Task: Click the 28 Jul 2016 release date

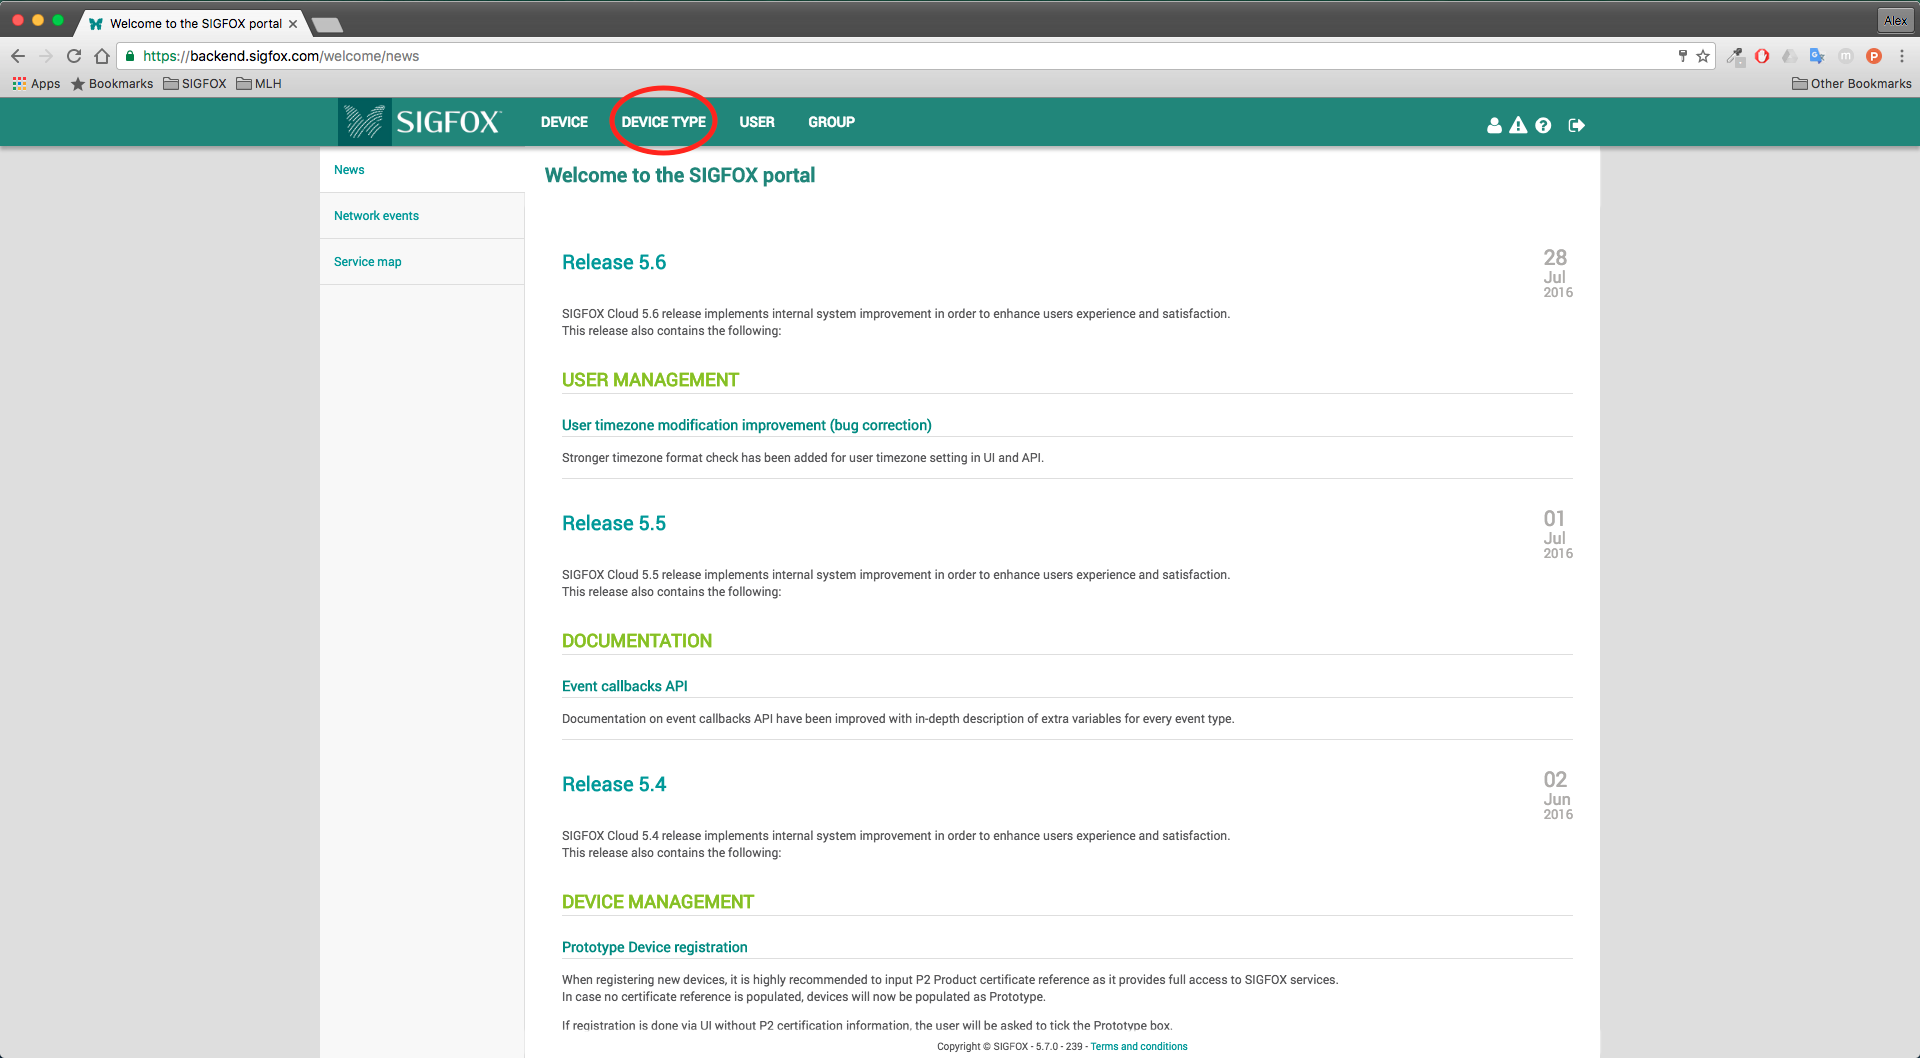Action: coord(1557,273)
